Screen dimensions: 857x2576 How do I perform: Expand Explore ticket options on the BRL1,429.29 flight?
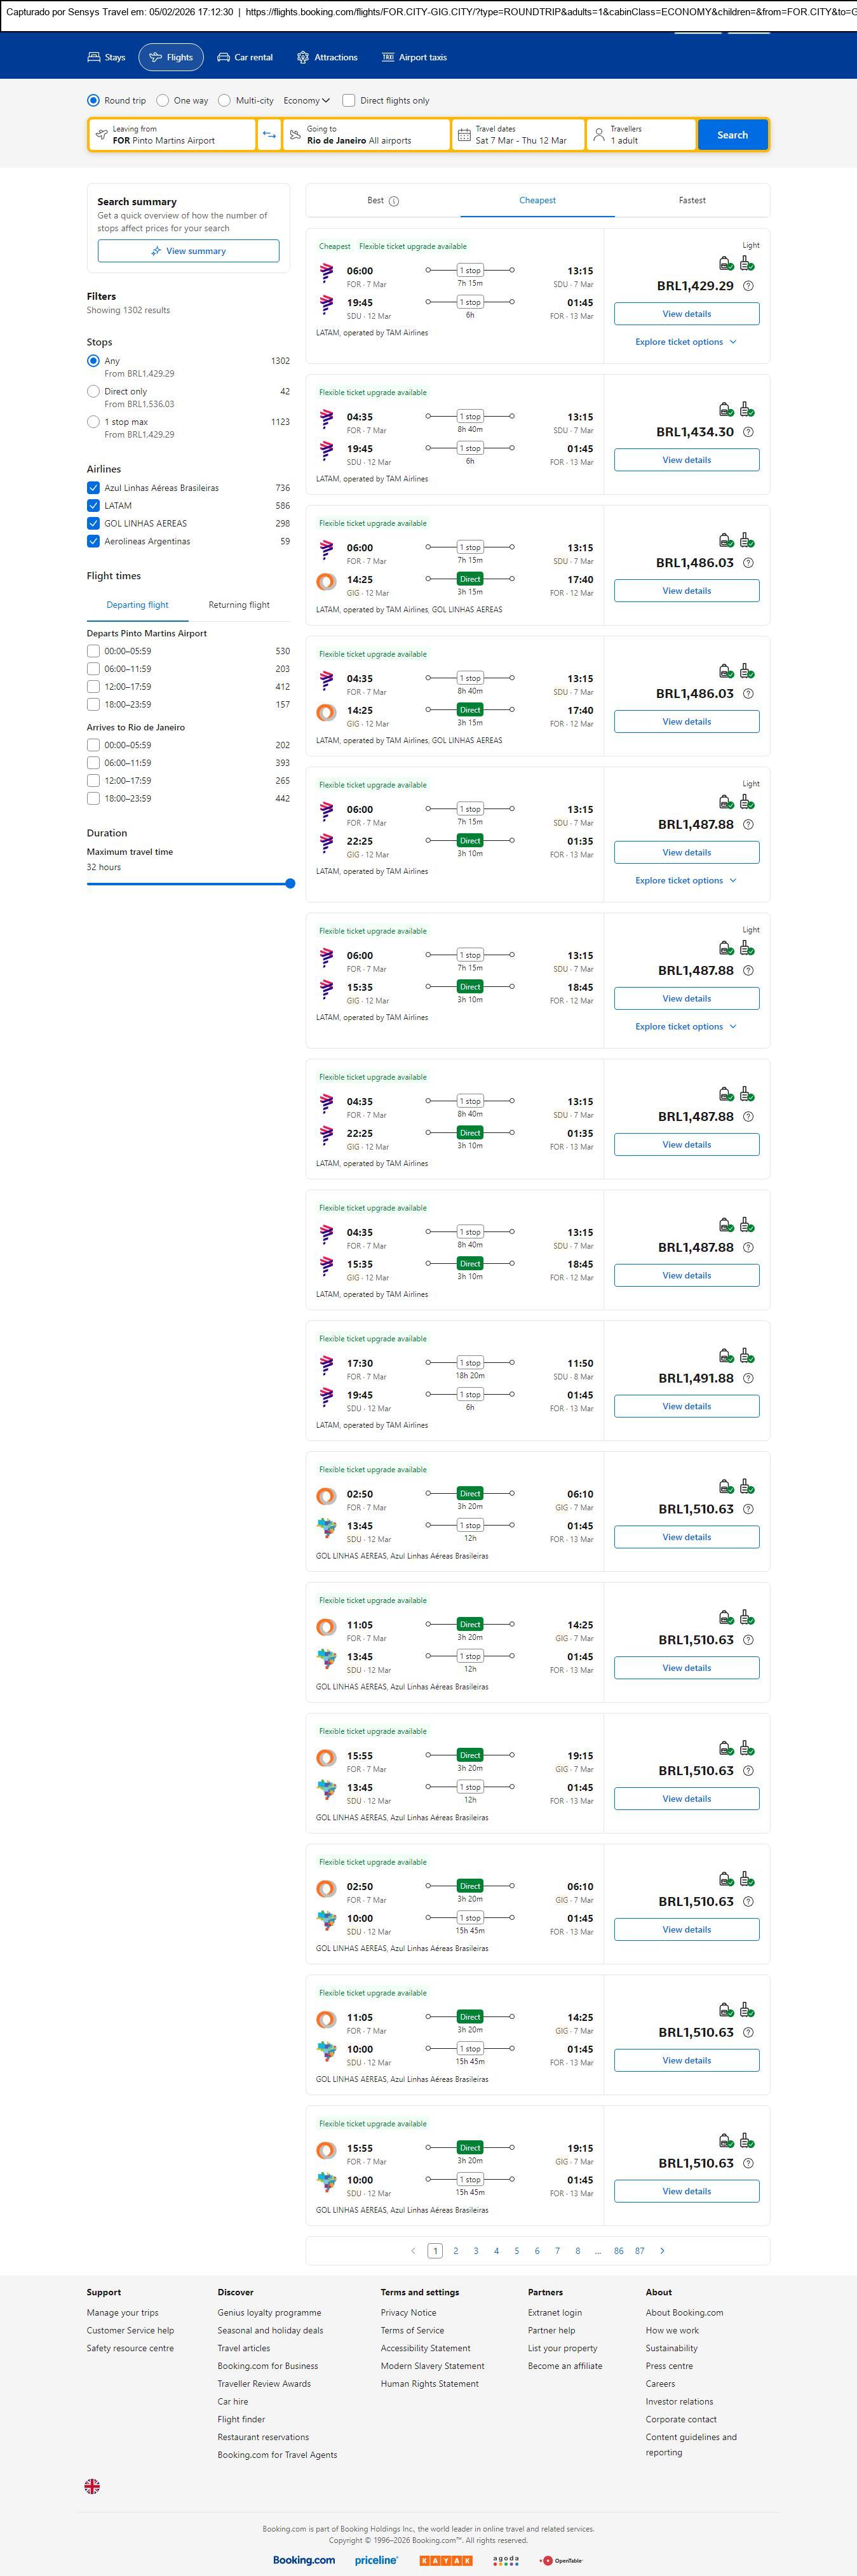pyautogui.click(x=685, y=342)
